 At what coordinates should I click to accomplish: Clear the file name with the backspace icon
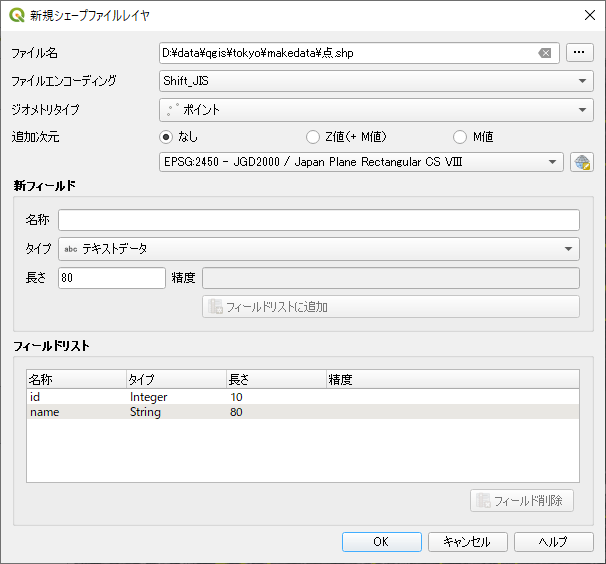click(545, 53)
